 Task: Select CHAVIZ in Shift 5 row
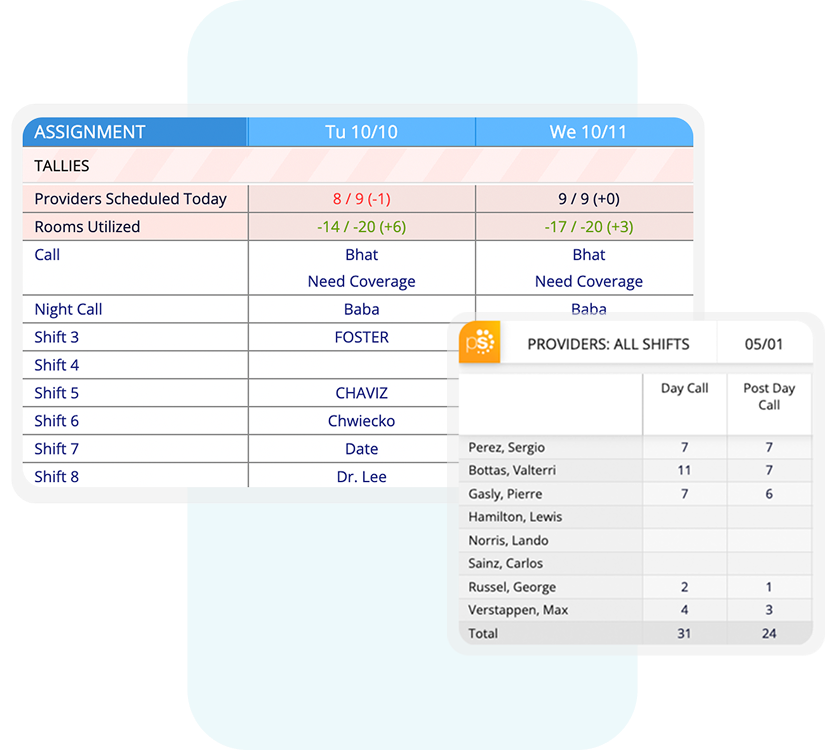pyautogui.click(x=361, y=393)
